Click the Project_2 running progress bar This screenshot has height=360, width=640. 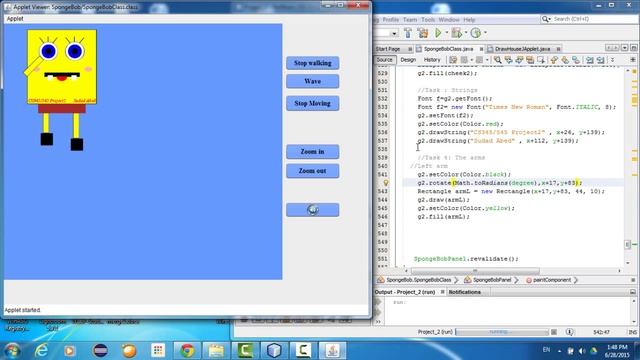502,332
